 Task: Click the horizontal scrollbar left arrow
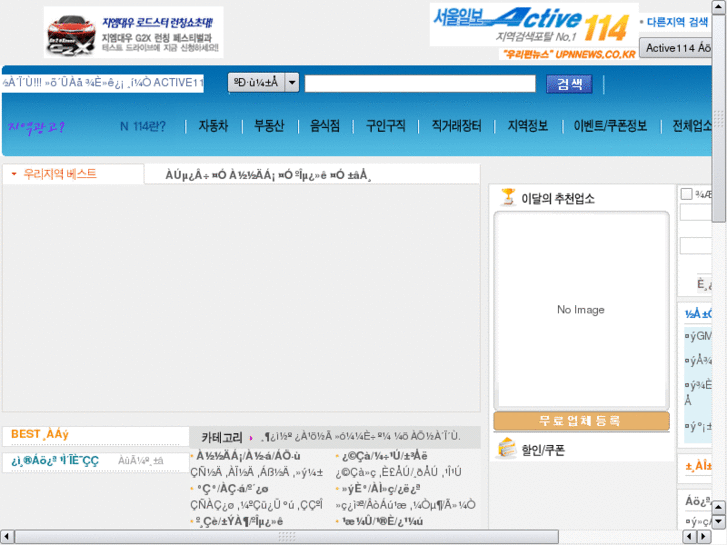pos(6,537)
